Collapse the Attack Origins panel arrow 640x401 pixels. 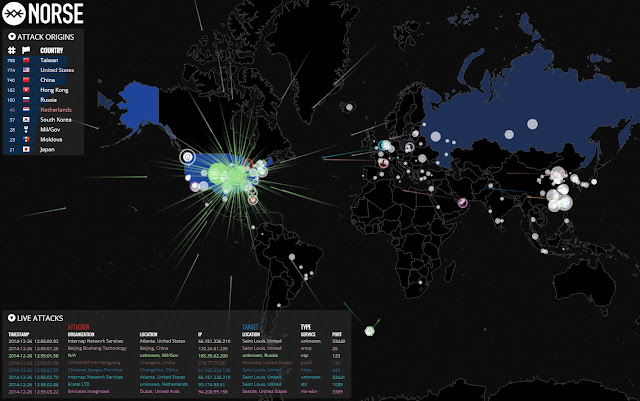pyautogui.click(x=12, y=37)
